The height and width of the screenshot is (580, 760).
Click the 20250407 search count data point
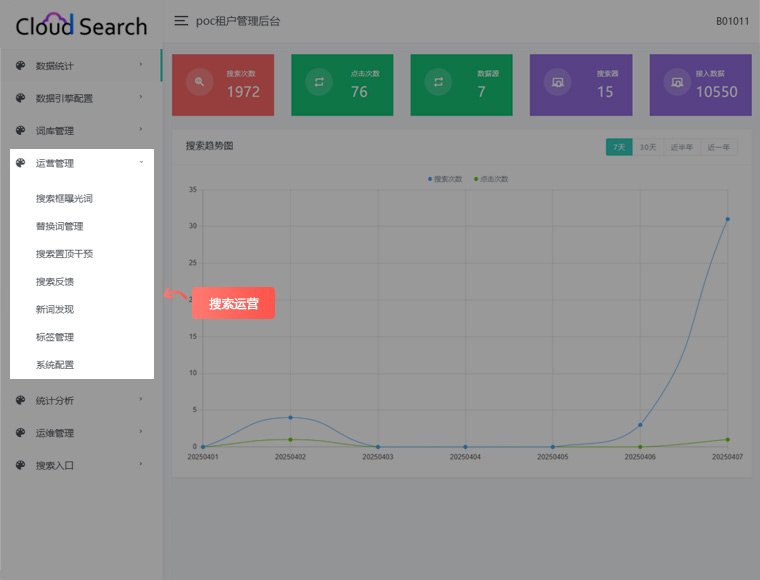click(x=727, y=219)
